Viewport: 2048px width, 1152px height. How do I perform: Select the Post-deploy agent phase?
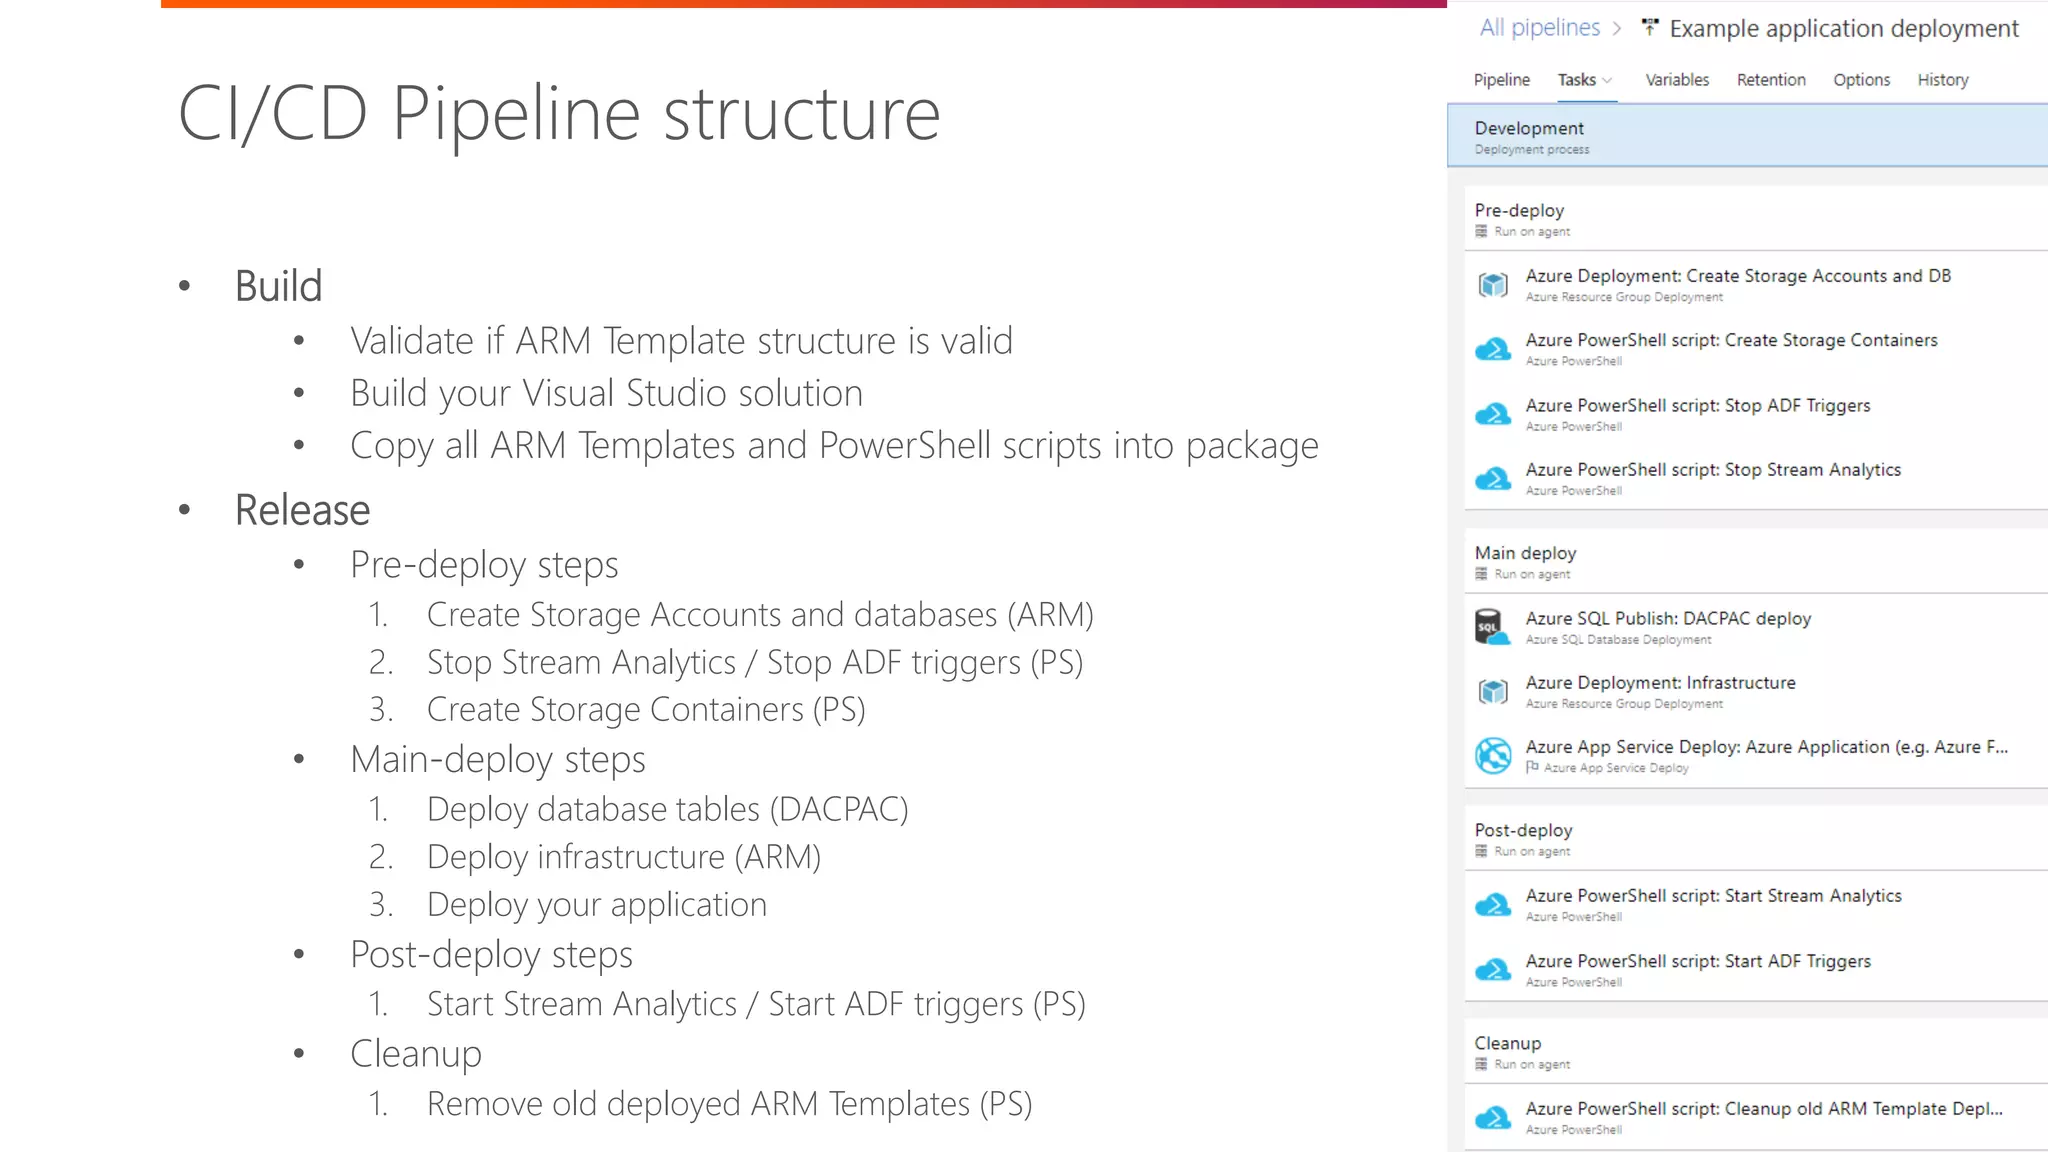pos(1756,839)
